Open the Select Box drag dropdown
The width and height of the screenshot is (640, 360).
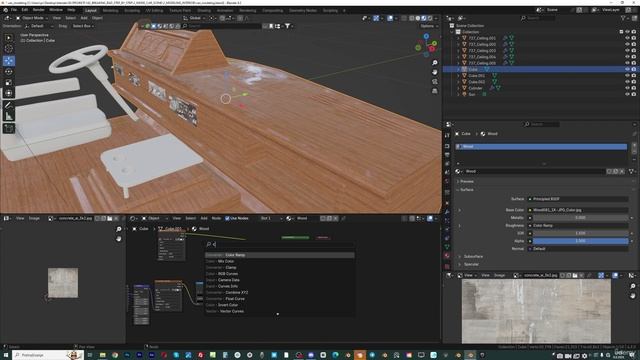coord(83,26)
